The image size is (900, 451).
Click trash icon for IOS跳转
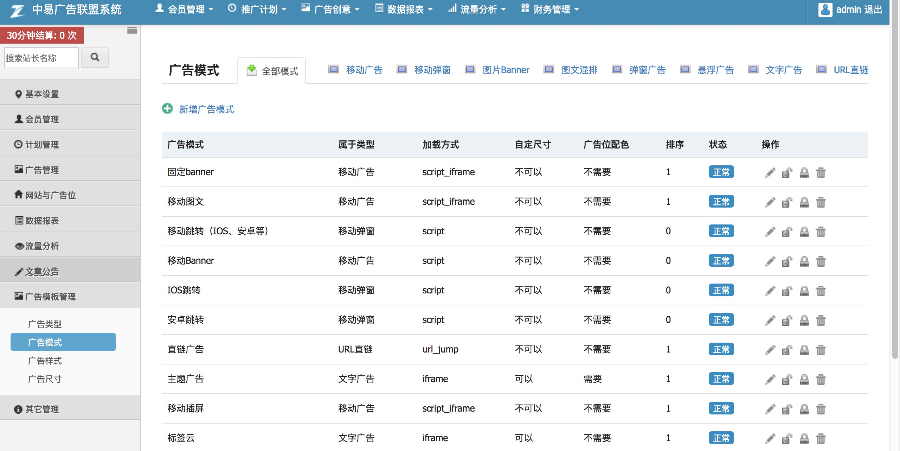coord(821,290)
